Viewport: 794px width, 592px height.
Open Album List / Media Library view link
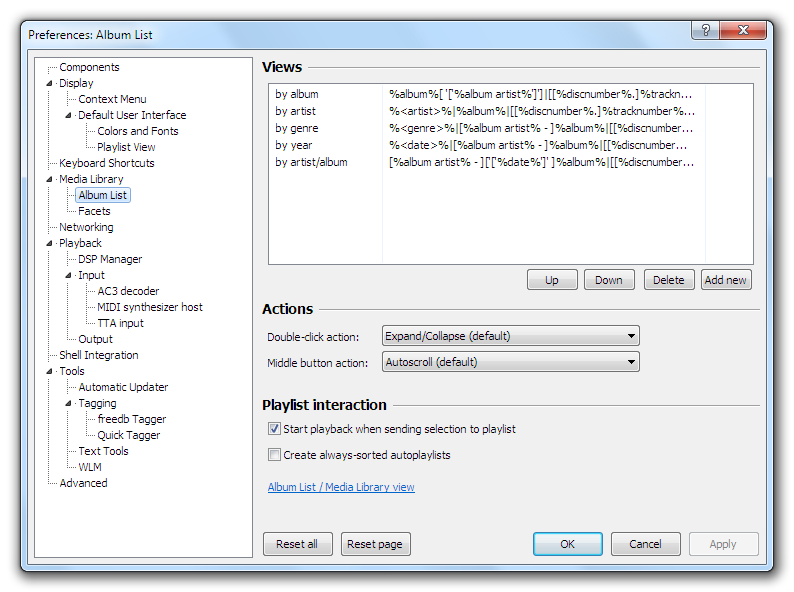click(x=341, y=487)
